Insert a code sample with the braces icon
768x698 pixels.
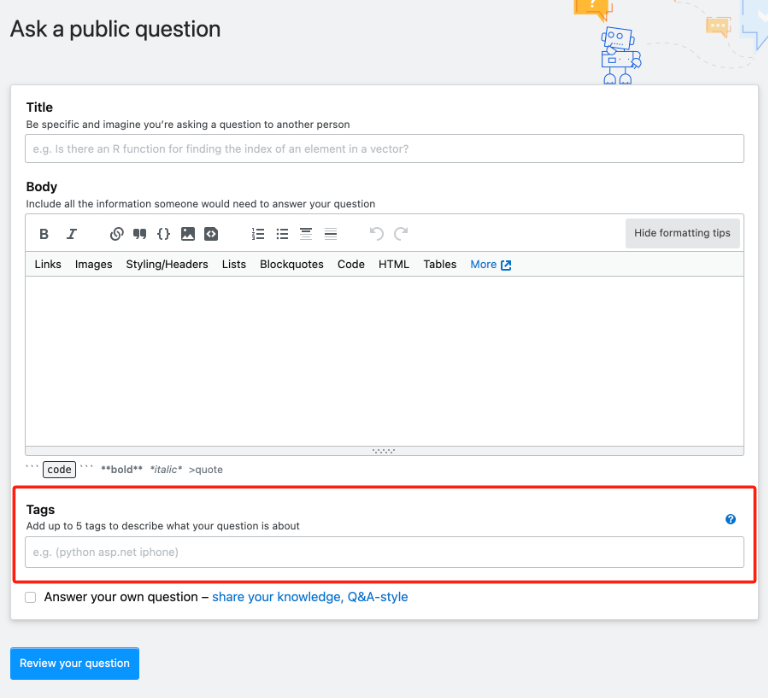(163, 234)
